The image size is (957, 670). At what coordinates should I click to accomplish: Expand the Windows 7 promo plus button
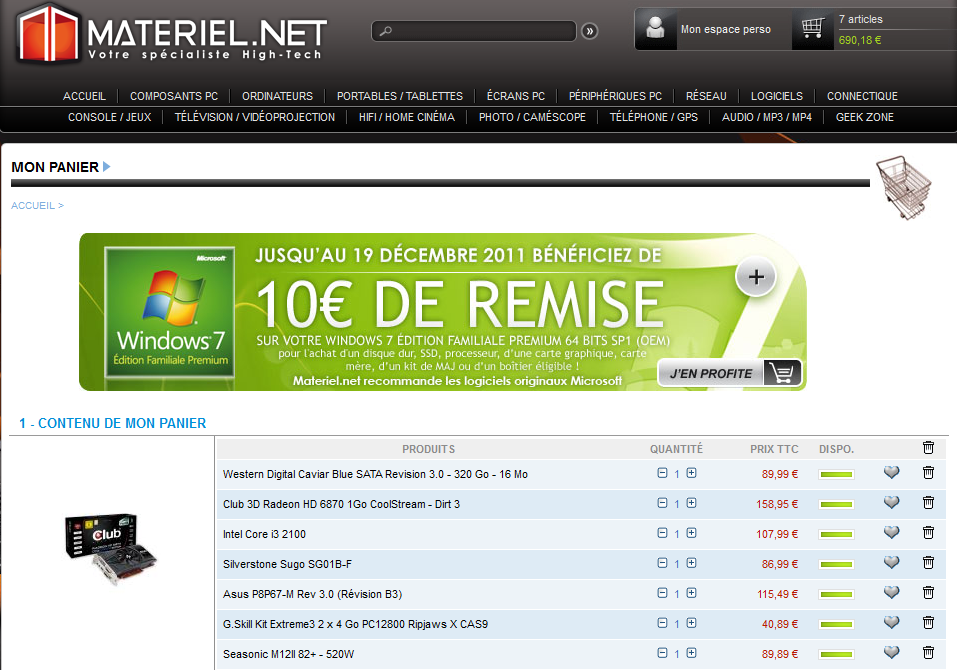point(756,278)
